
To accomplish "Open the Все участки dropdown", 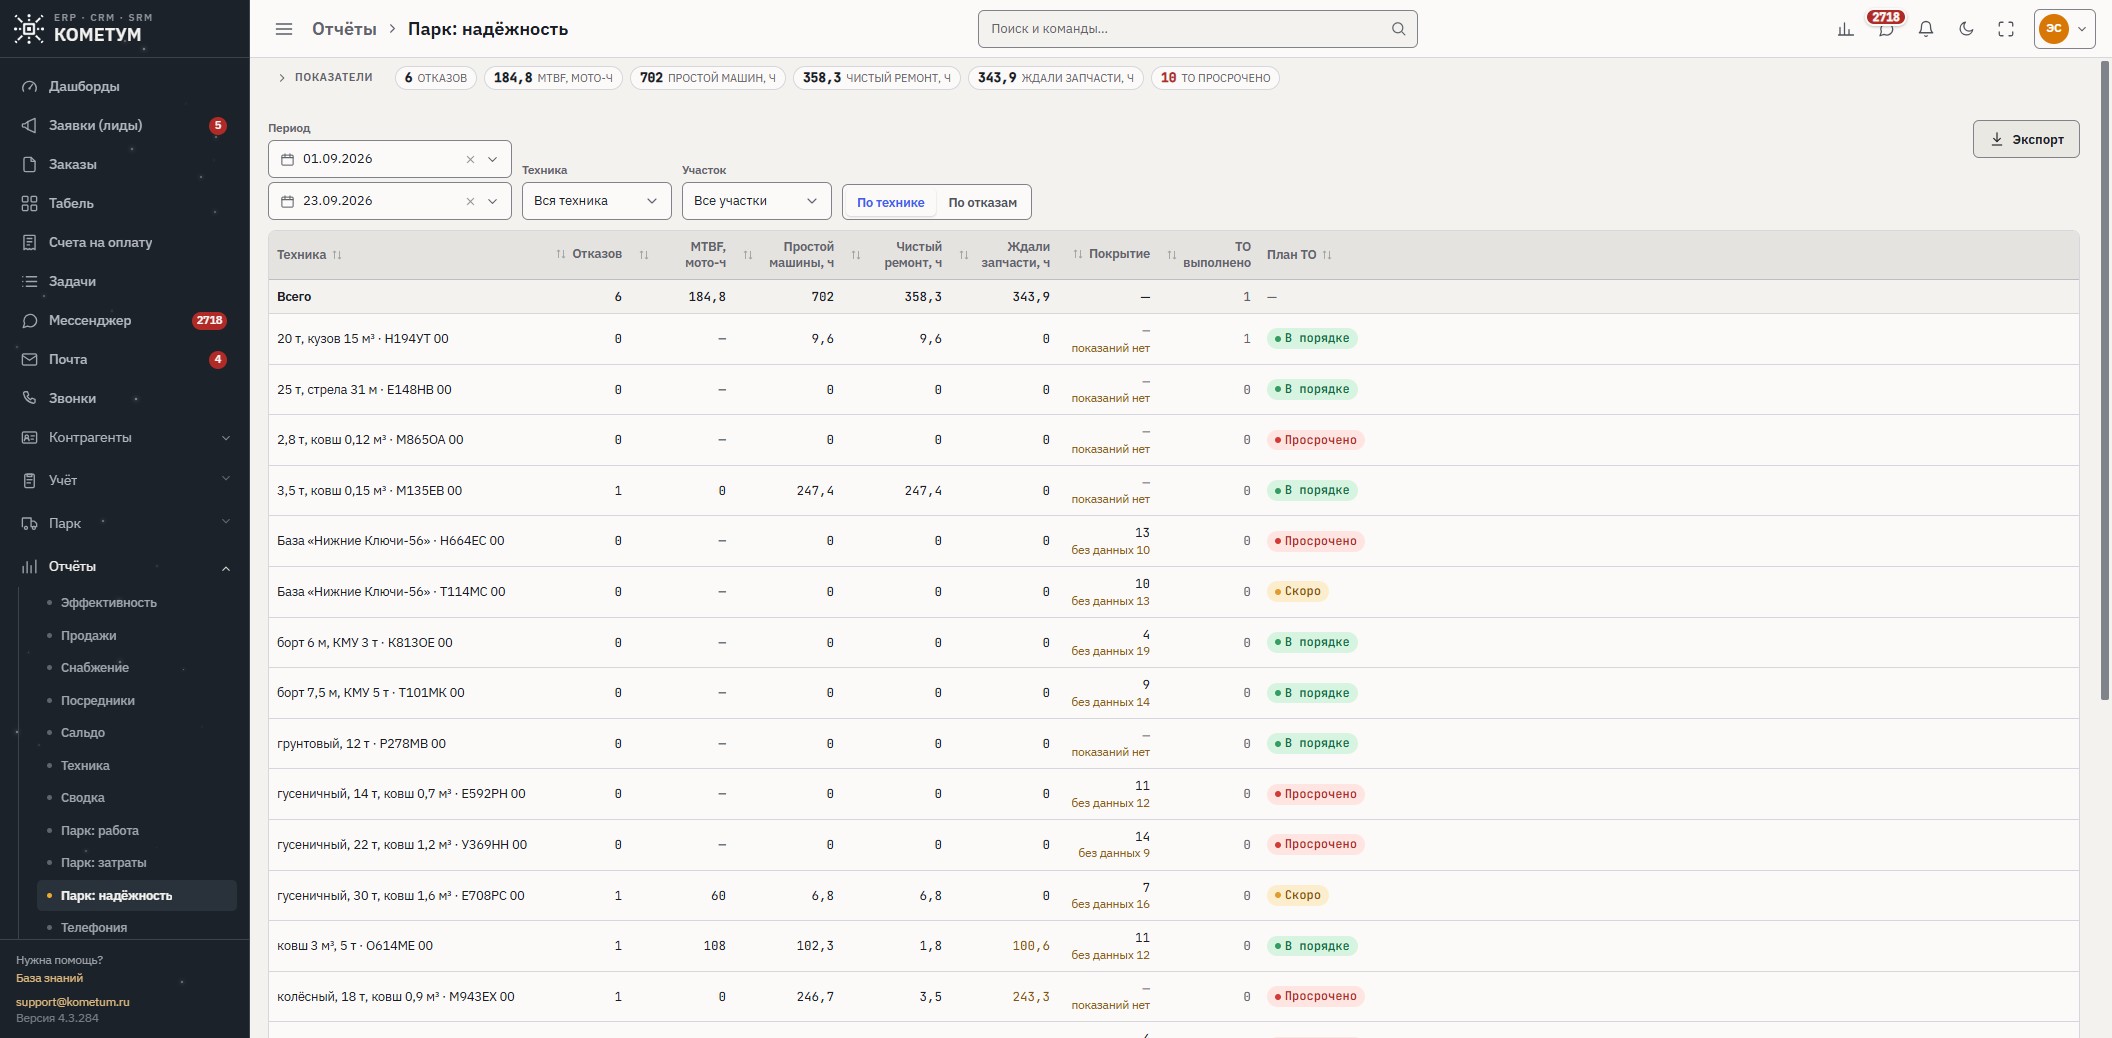I will click(x=756, y=201).
